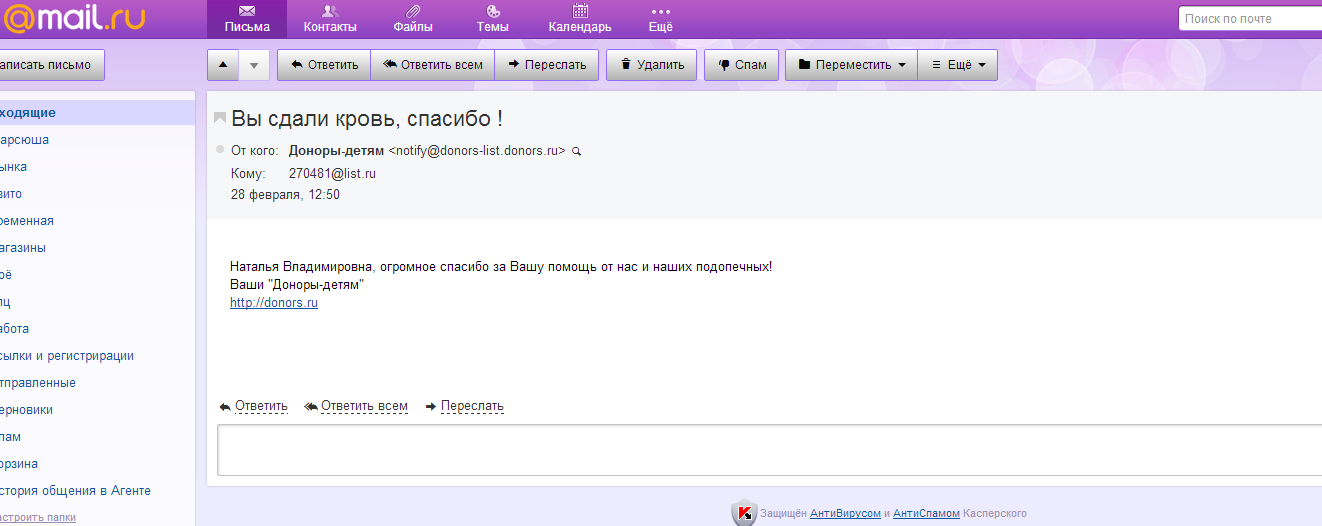Go to previous message with up arrow
Viewport: 1322px width, 526px height.
point(222,65)
